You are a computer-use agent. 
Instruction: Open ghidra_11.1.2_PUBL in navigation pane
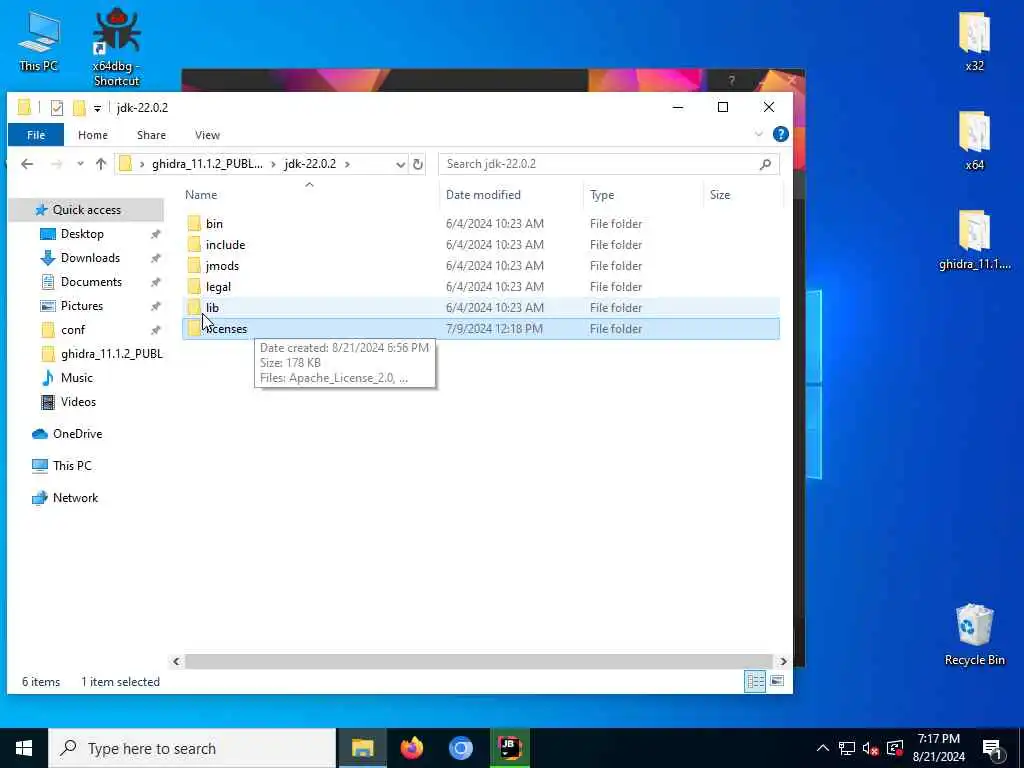(111, 354)
